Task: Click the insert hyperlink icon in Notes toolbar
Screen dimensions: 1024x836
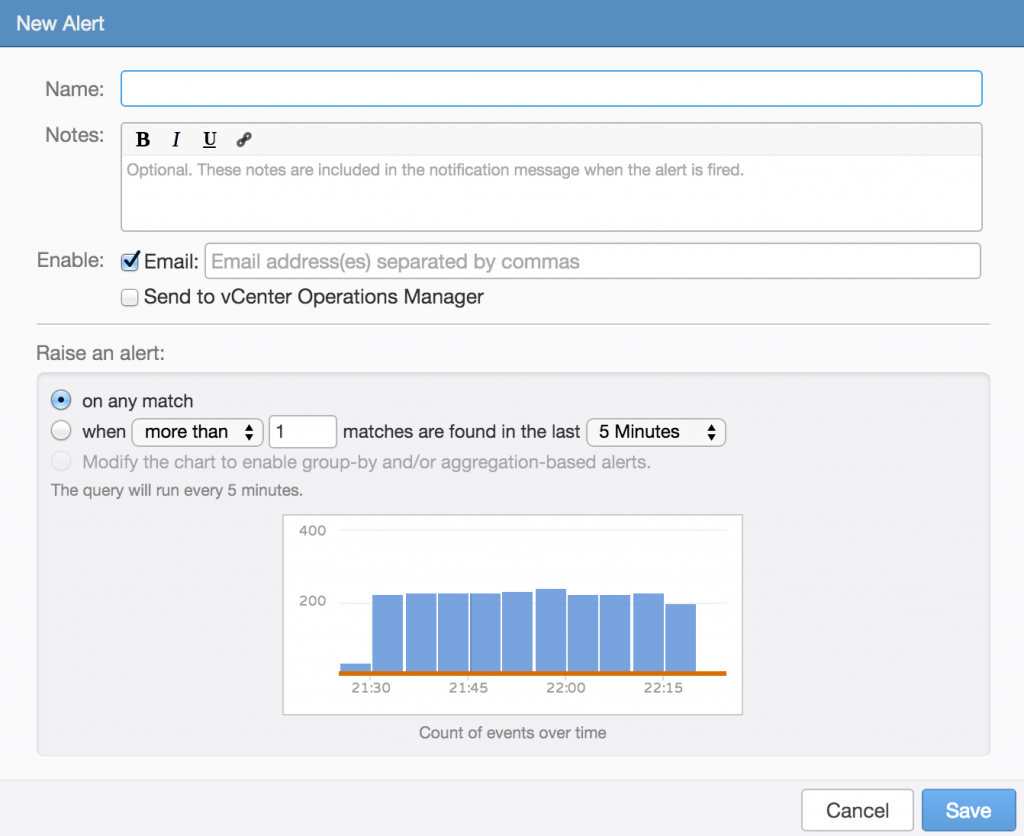Action: click(243, 139)
